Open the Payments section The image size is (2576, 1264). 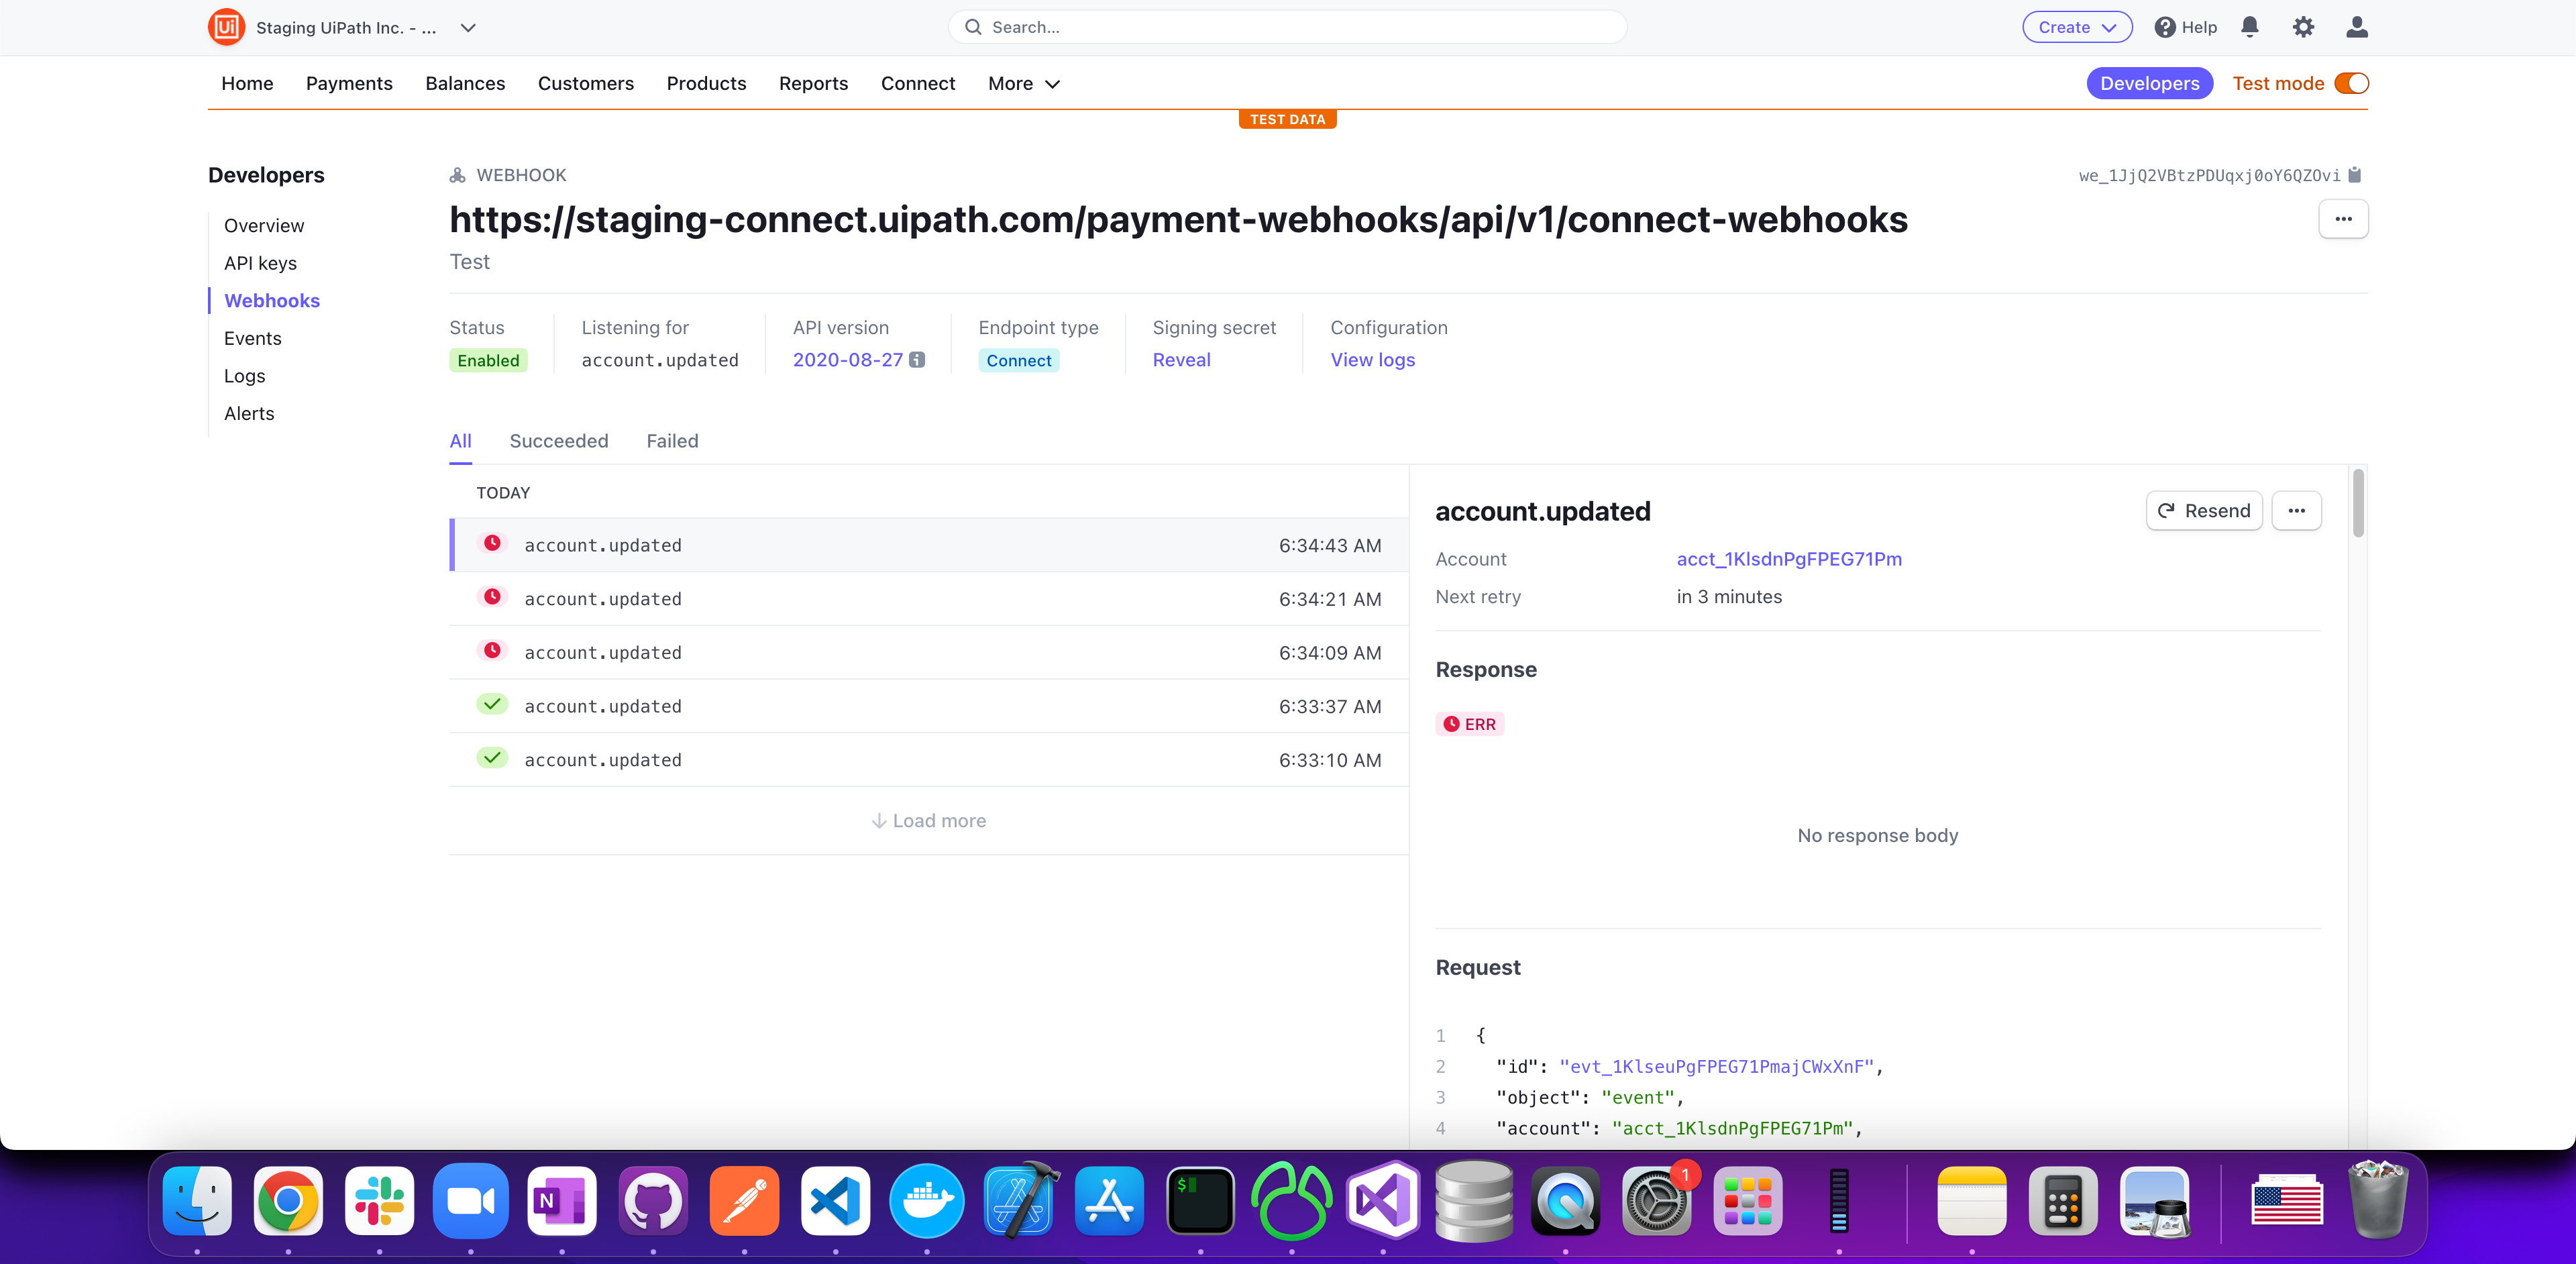[349, 83]
